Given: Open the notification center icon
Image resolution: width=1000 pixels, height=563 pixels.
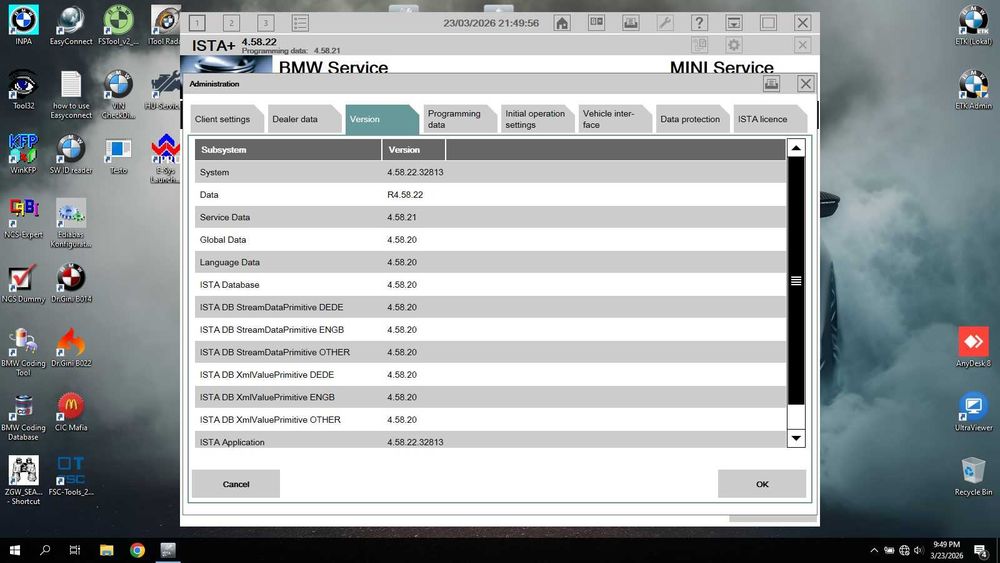Looking at the screenshot, I should click(981, 550).
